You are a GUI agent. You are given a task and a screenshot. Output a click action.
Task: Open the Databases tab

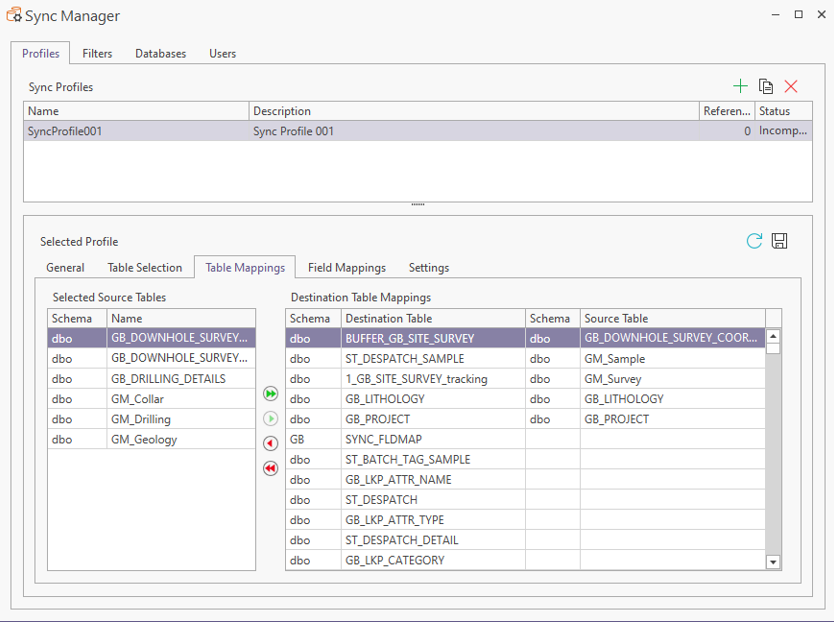click(160, 54)
